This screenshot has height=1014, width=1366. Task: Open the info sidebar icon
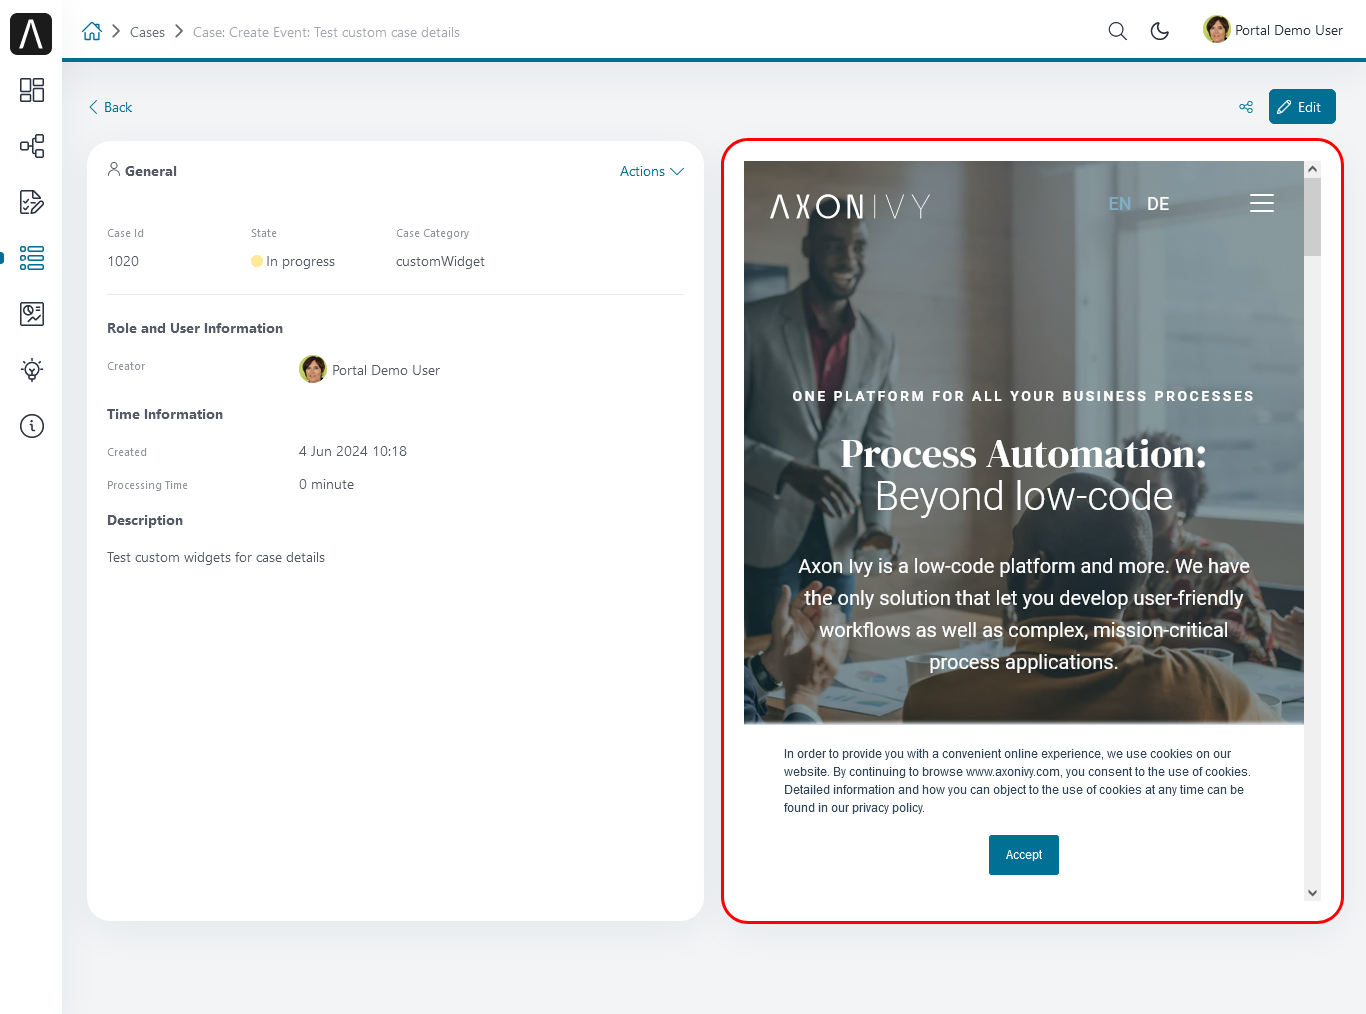click(x=32, y=426)
